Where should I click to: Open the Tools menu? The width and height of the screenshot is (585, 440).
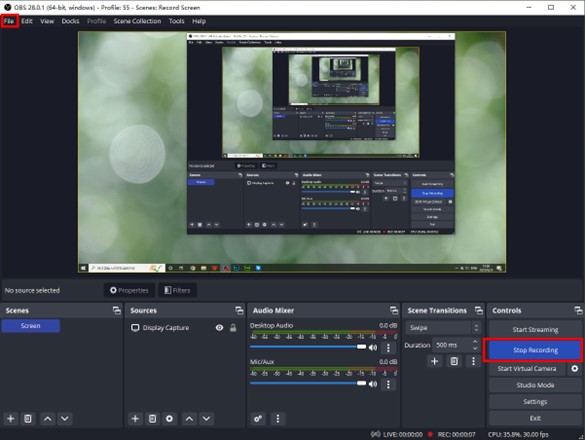(x=176, y=21)
